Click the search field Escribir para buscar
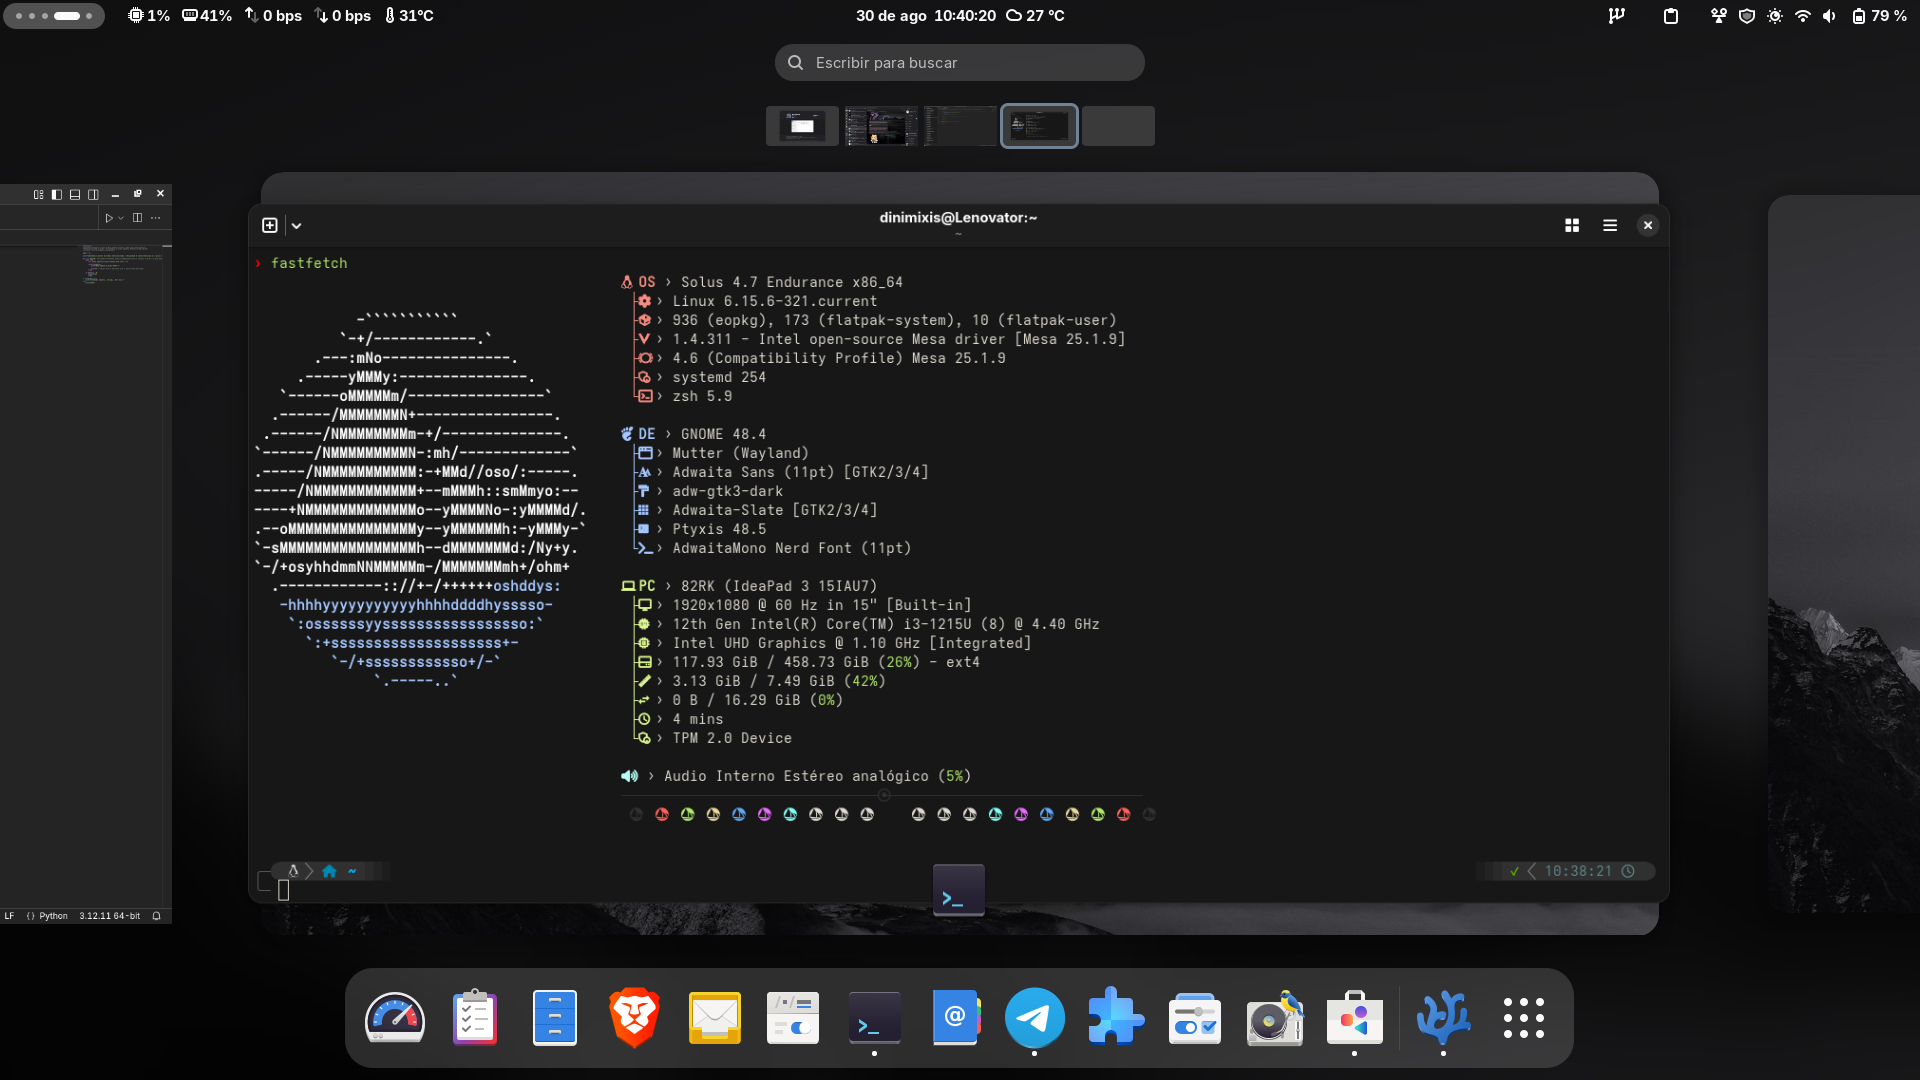 click(x=959, y=62)
